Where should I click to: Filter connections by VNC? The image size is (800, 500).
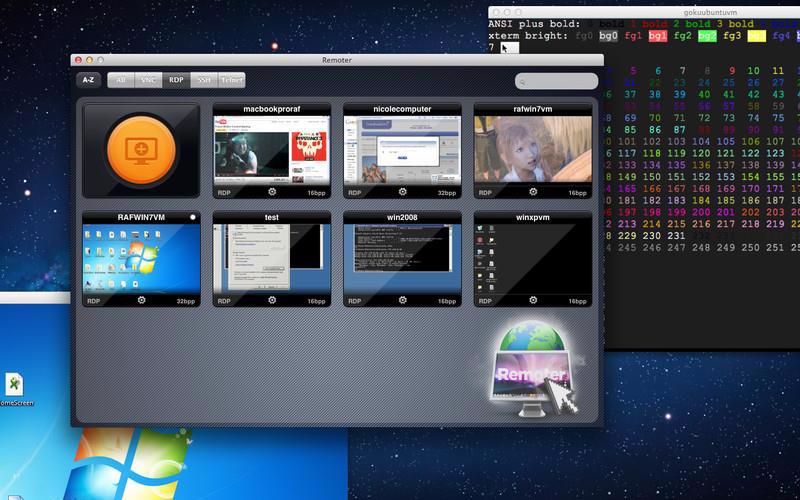(x=148, y=80)
